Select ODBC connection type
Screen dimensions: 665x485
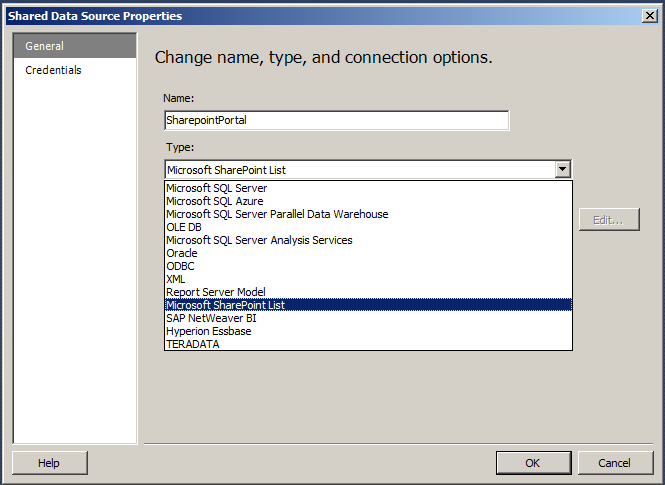pos(368,266)
